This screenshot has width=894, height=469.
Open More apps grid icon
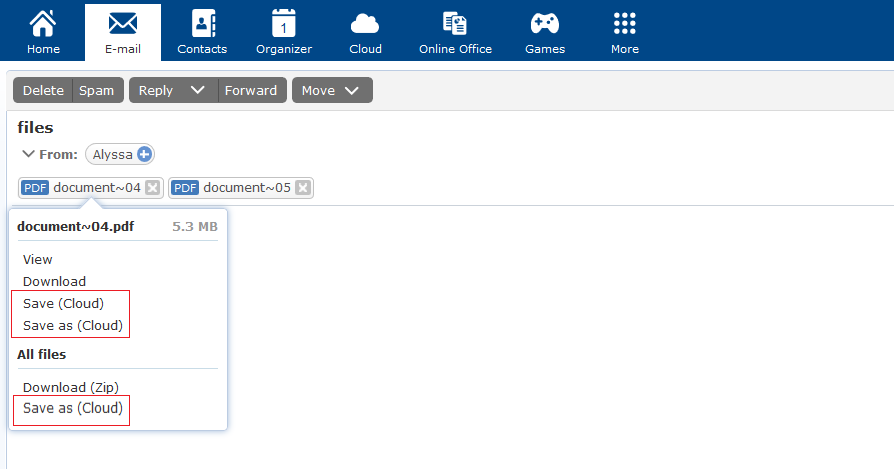[625, 23]
